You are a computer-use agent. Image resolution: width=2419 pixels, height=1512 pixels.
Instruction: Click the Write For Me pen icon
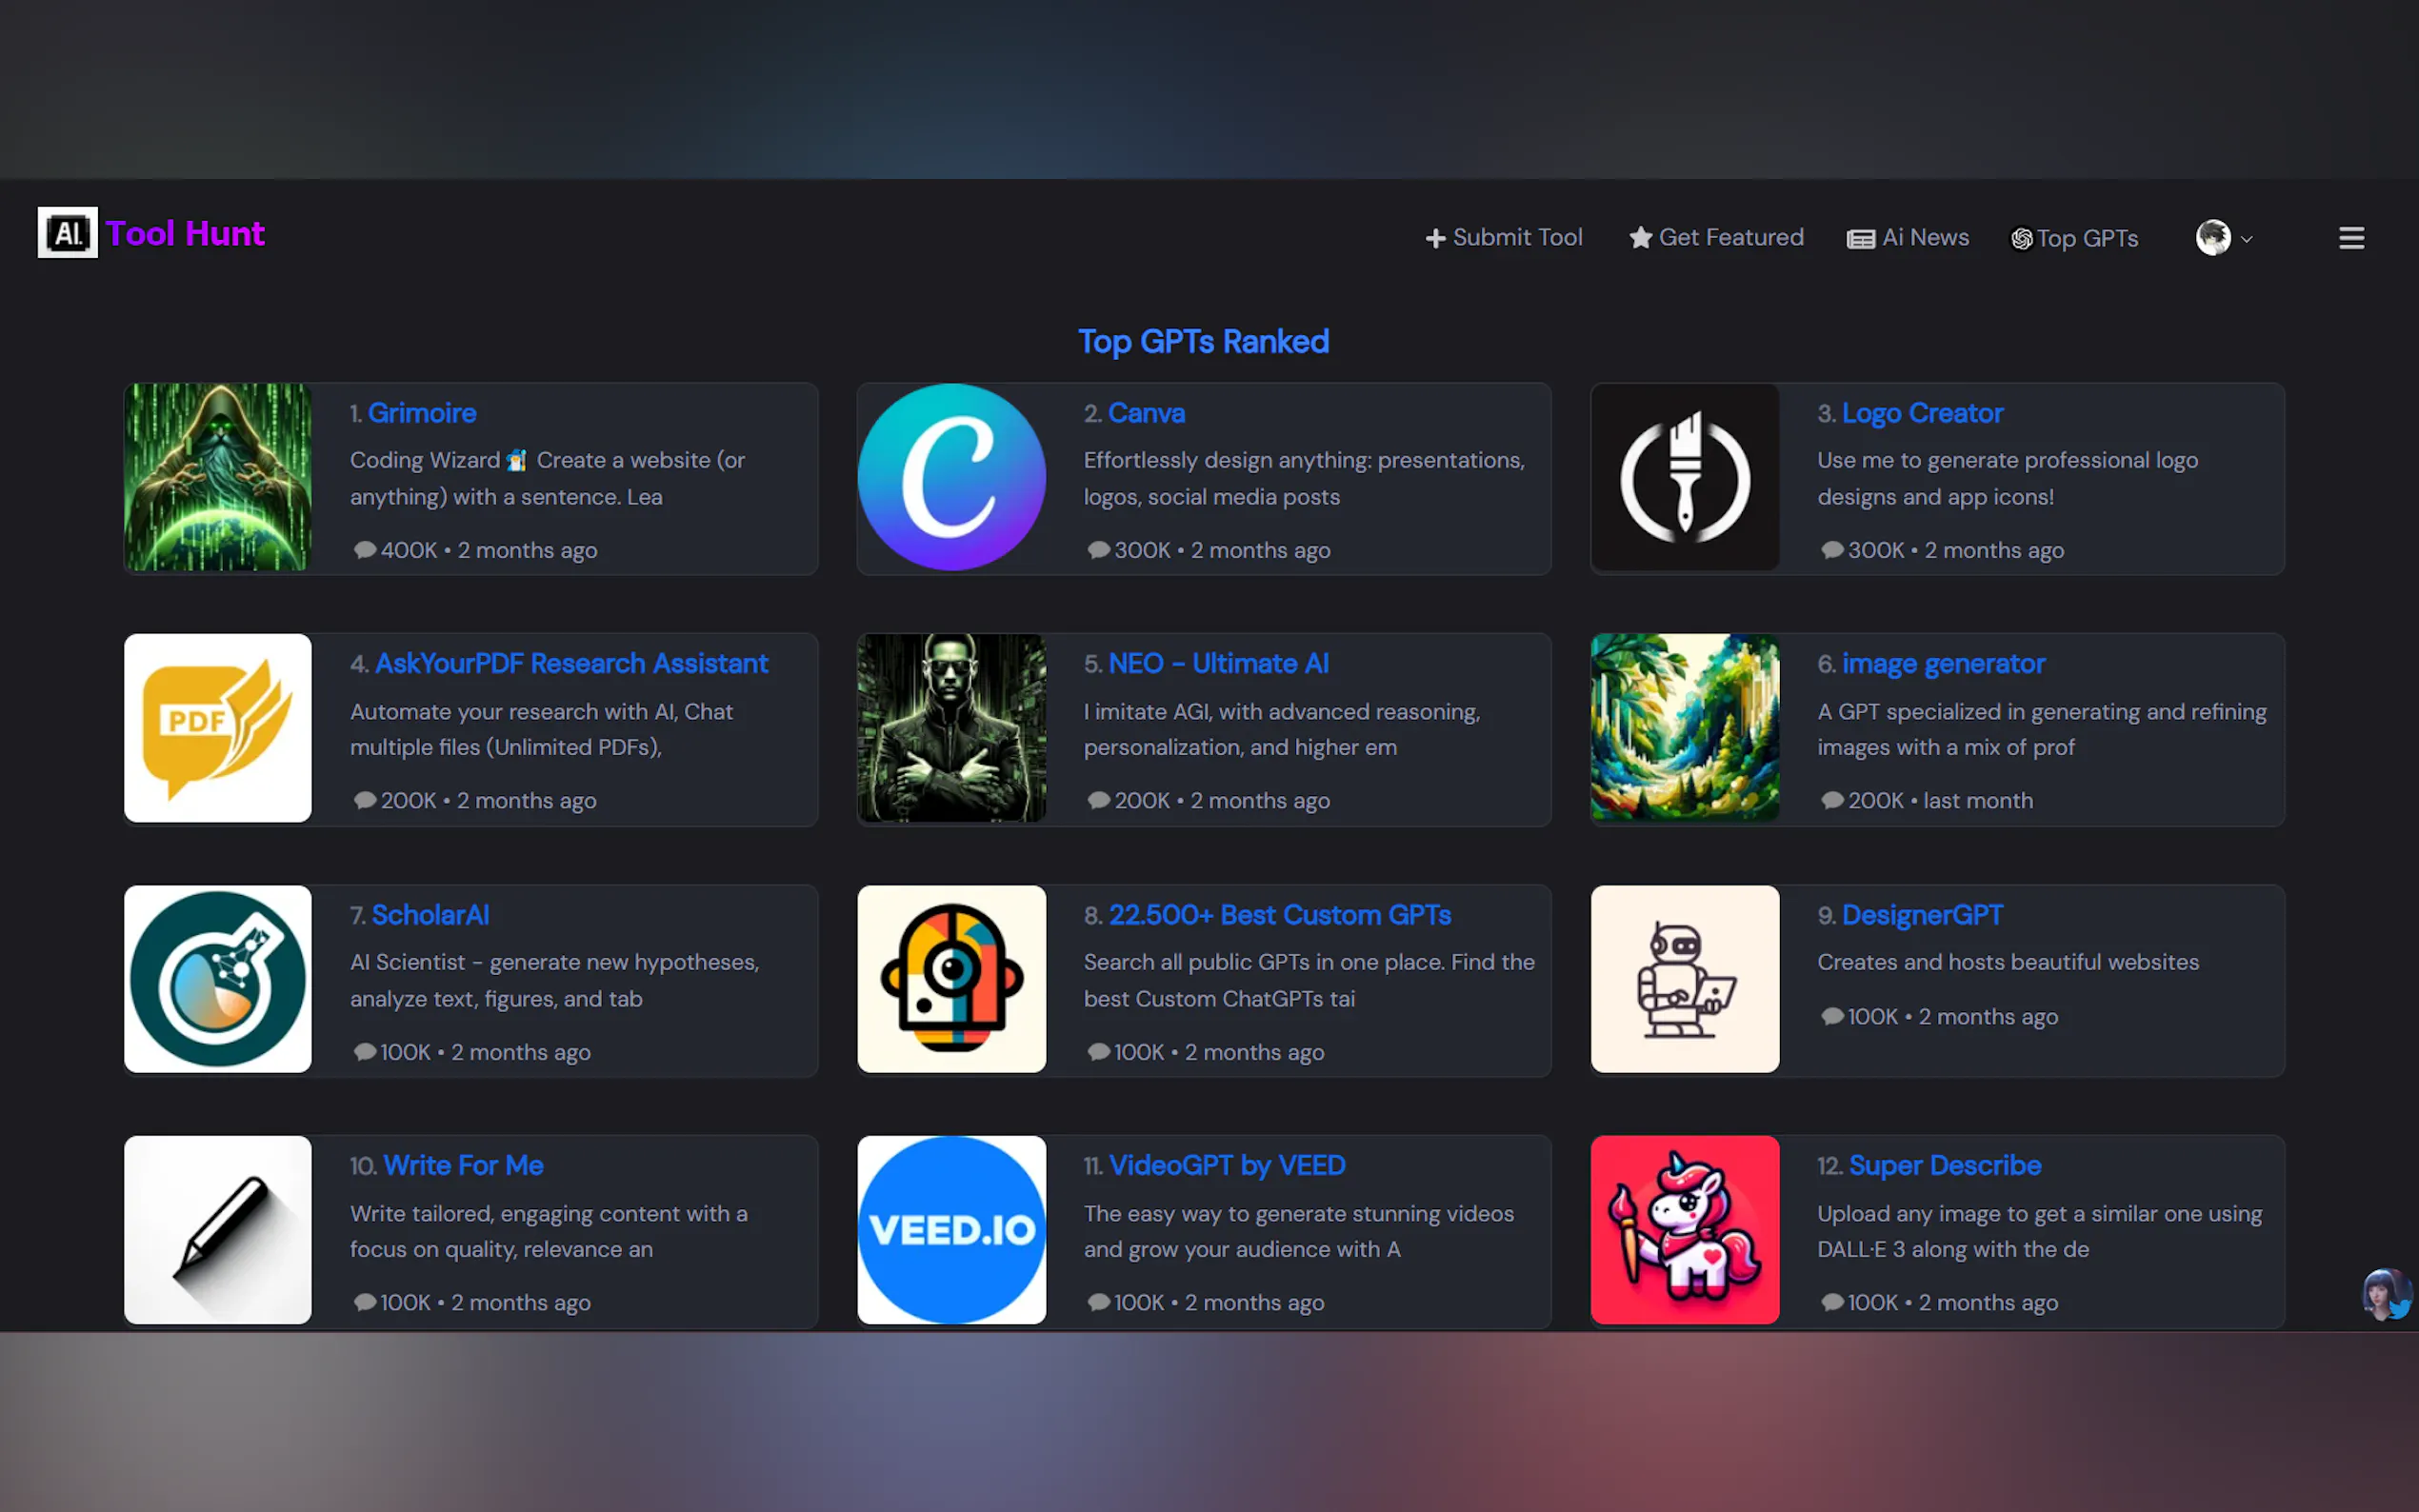(x=218, y=1230)
